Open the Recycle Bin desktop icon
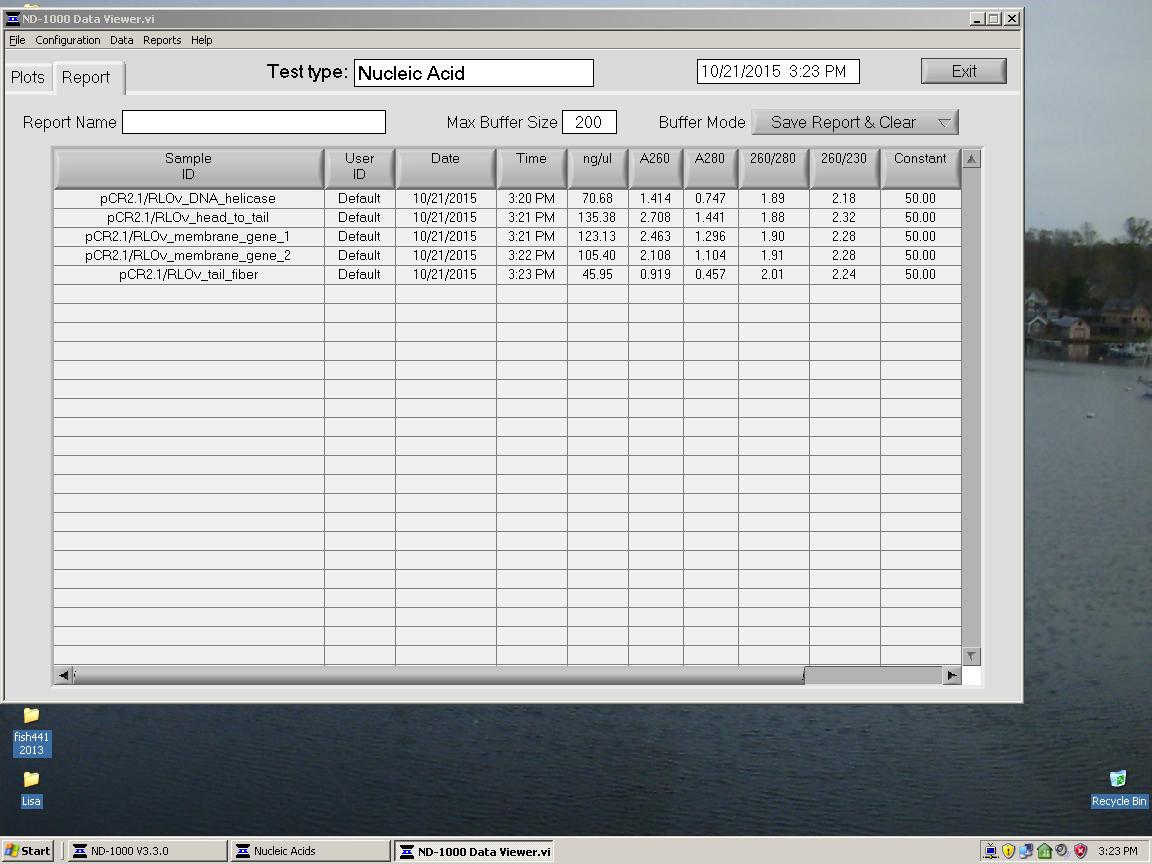The image size is (1152, 864). (x=1118, y=789)
